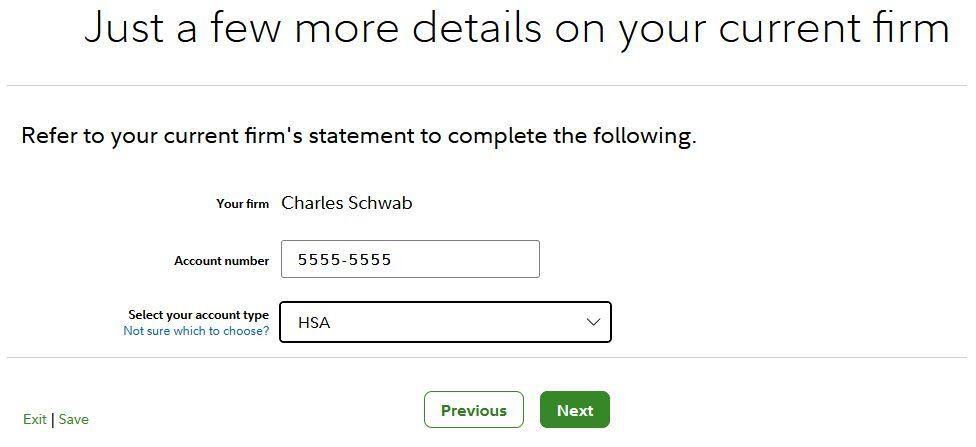Open the Select your account type dropdown

point(445,322)
